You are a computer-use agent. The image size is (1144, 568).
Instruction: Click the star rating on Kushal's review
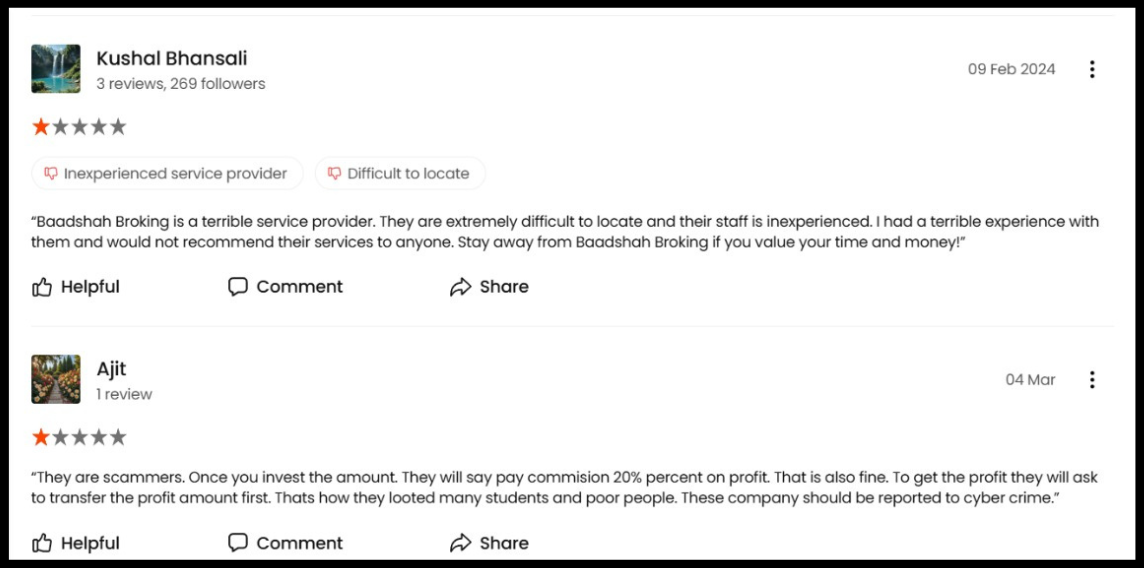[79, 127]
